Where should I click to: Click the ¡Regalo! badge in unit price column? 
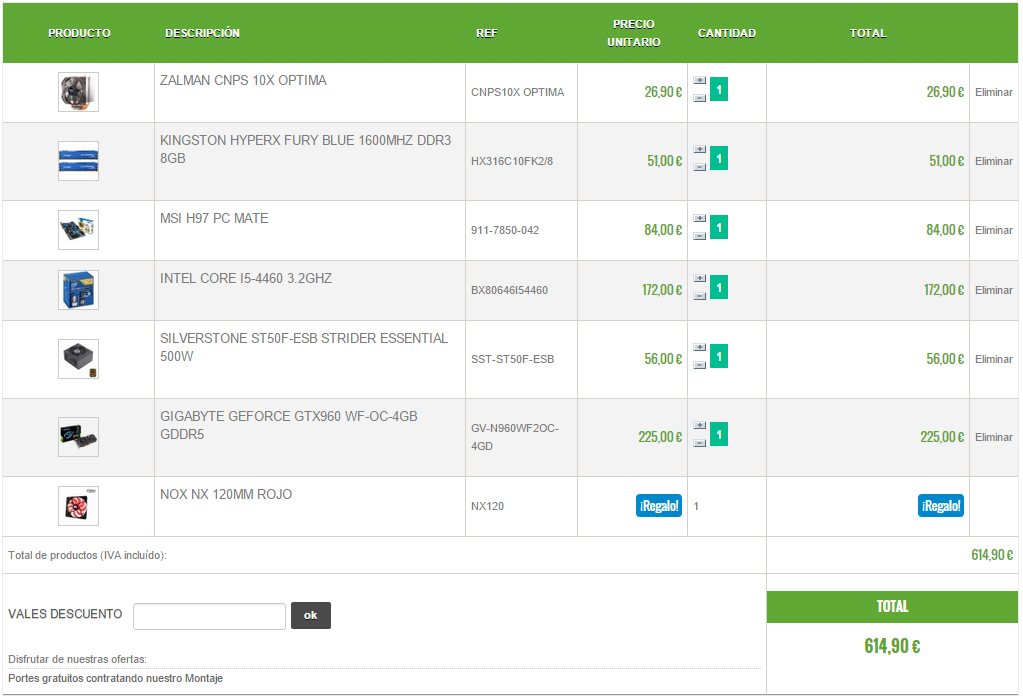pos(659,506)
